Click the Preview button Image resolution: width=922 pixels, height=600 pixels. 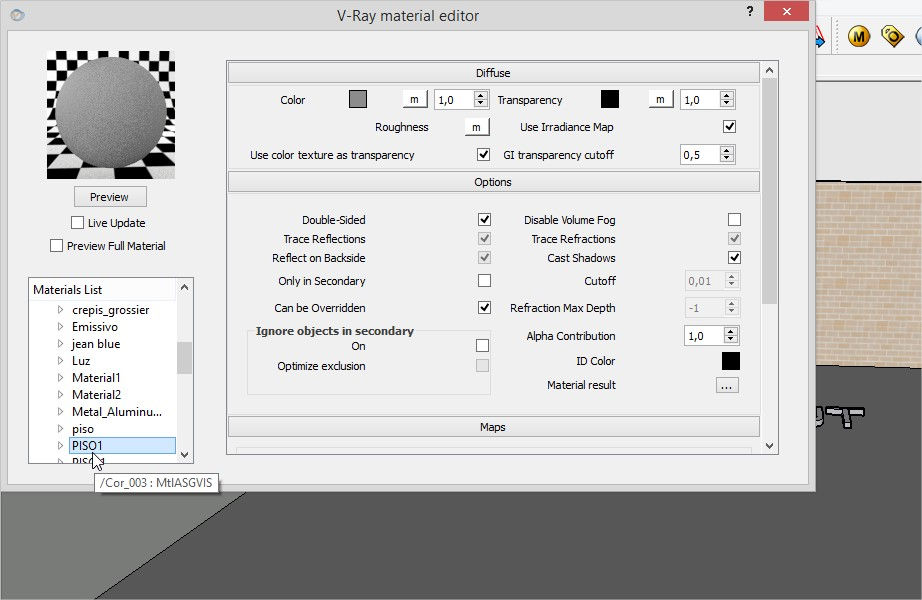point(110,197)
